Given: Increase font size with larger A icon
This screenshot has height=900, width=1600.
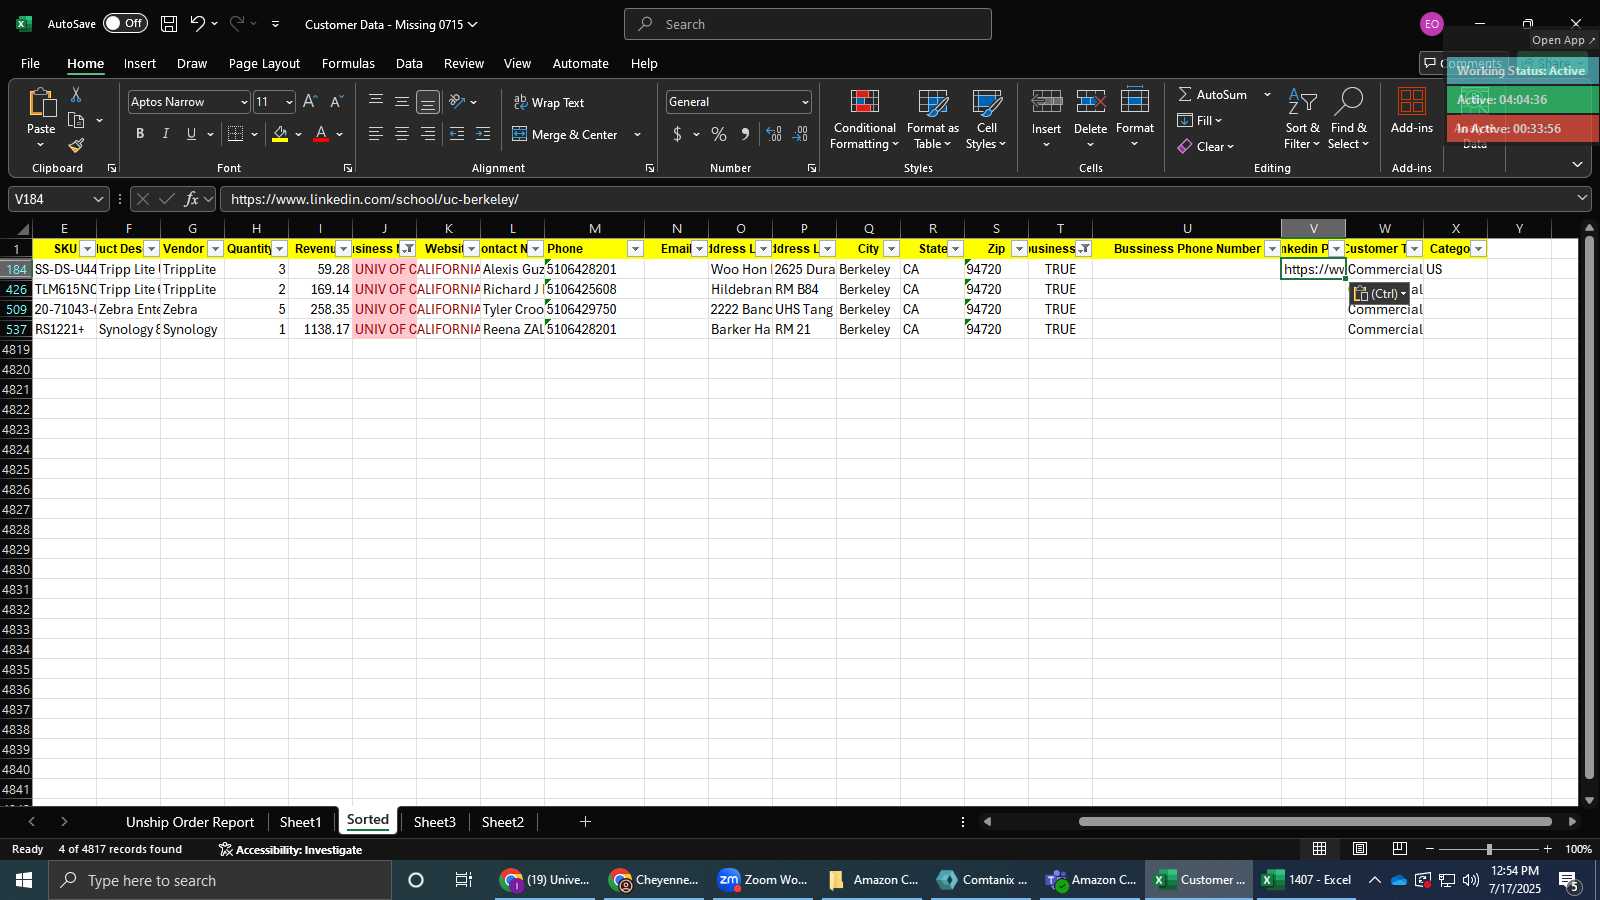Looking at the screenshot, I should (310, 101).
